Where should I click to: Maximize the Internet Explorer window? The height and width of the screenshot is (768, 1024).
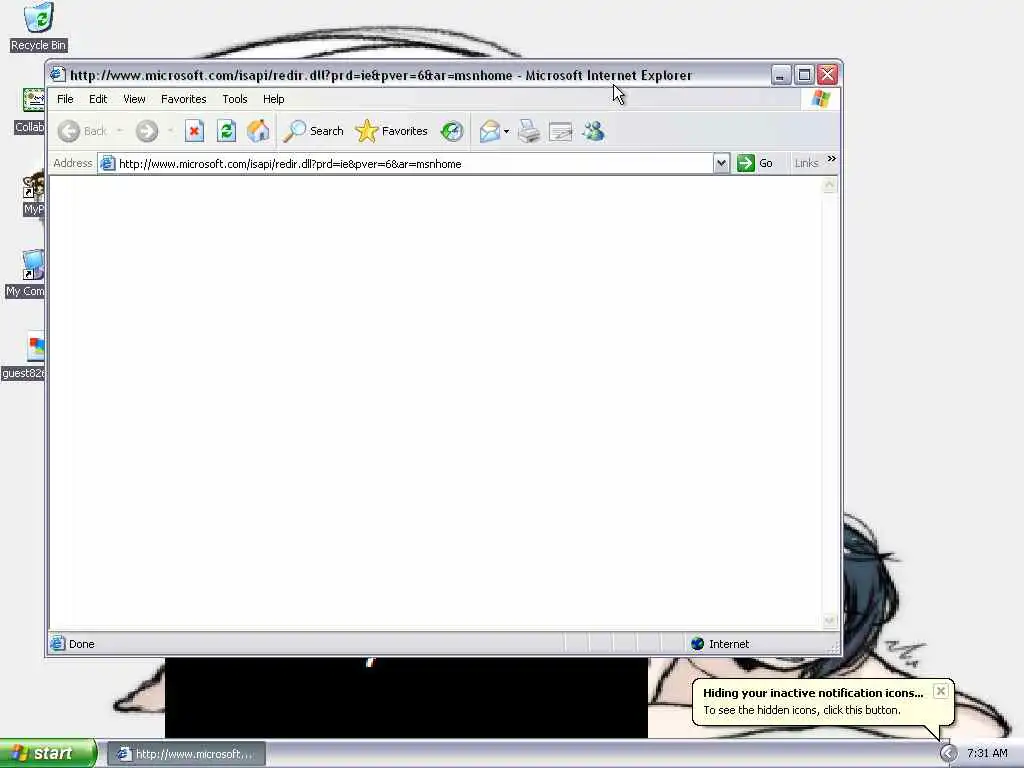[x=805, y=75]
